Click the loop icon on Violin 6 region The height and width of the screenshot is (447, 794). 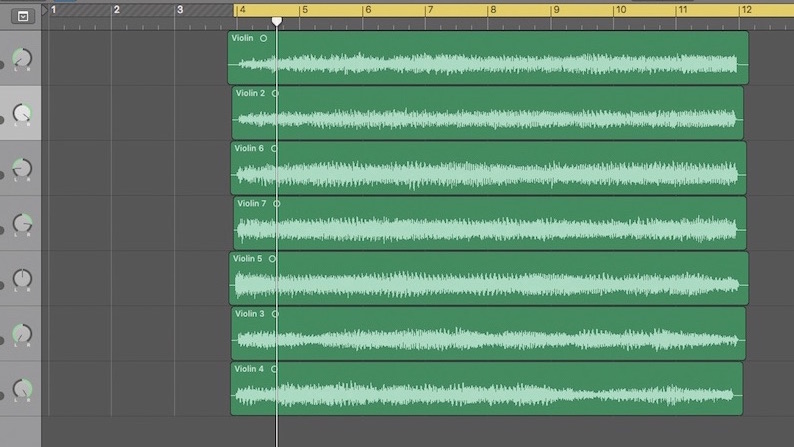point(274,148)
